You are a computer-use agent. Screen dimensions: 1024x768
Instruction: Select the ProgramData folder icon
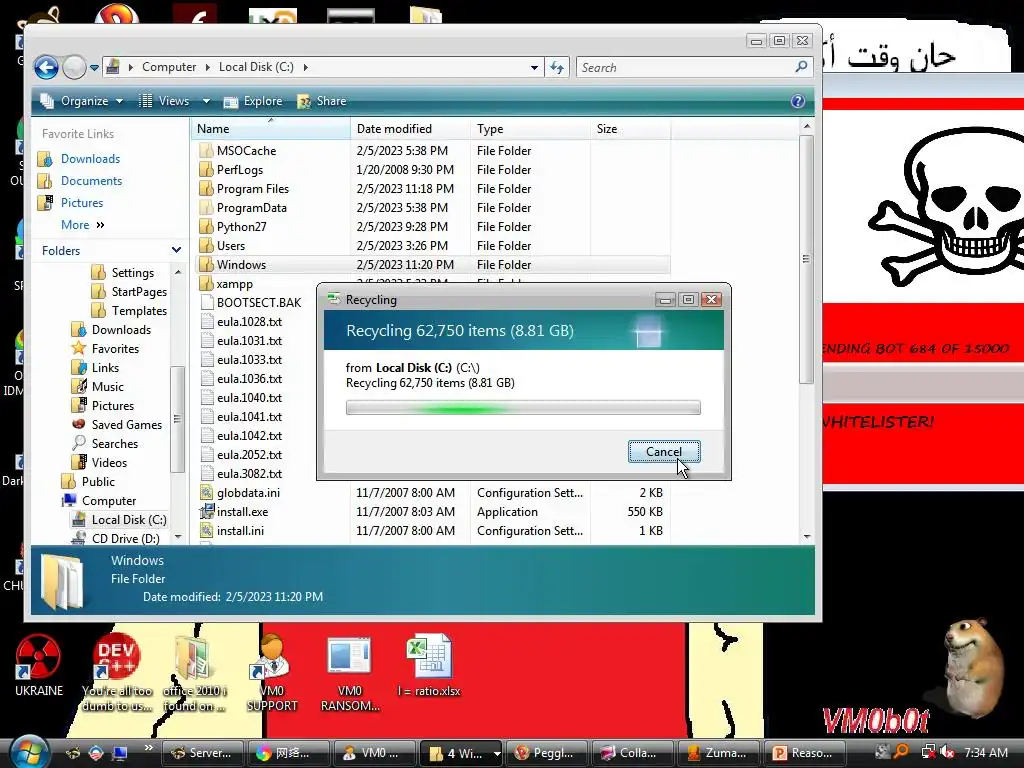(206, 207)
